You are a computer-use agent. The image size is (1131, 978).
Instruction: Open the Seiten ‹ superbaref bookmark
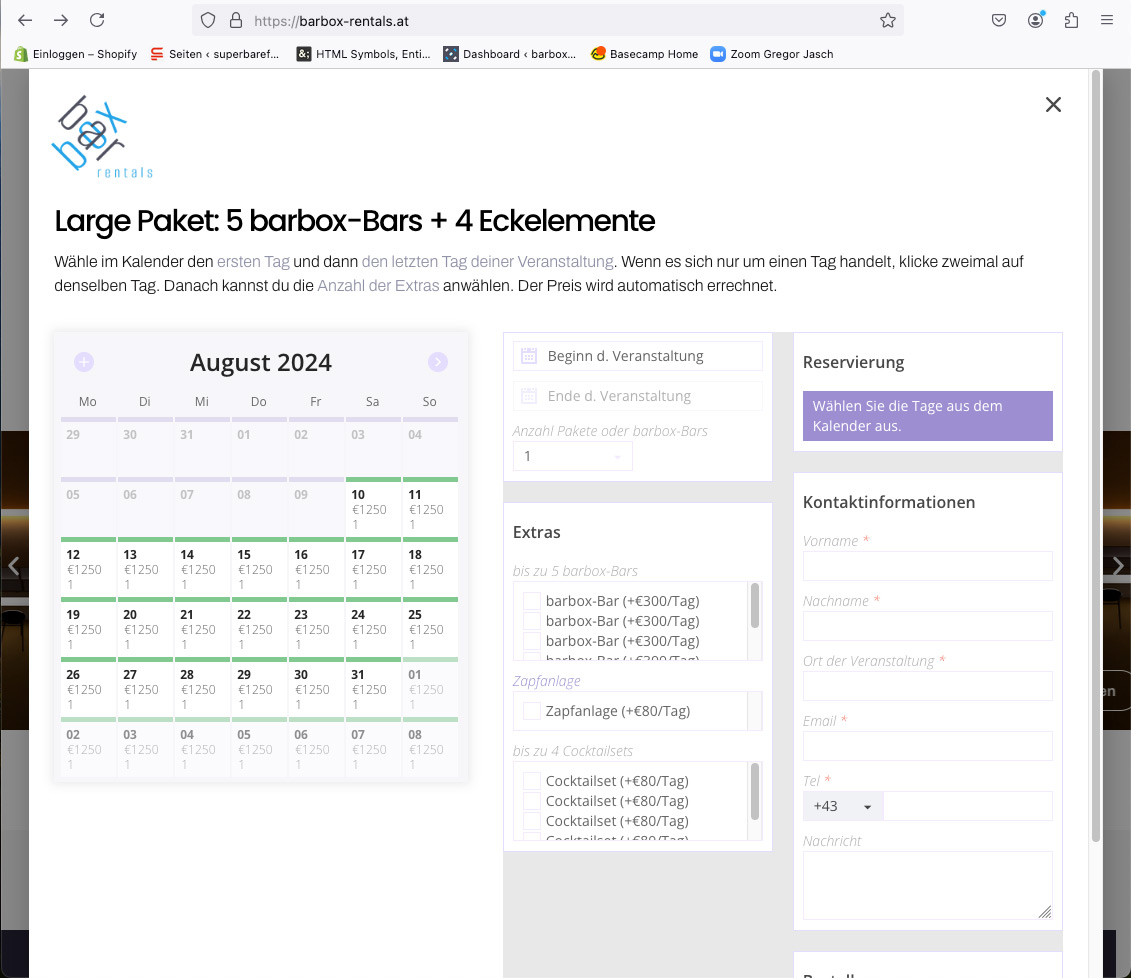[x=215, y=54]
